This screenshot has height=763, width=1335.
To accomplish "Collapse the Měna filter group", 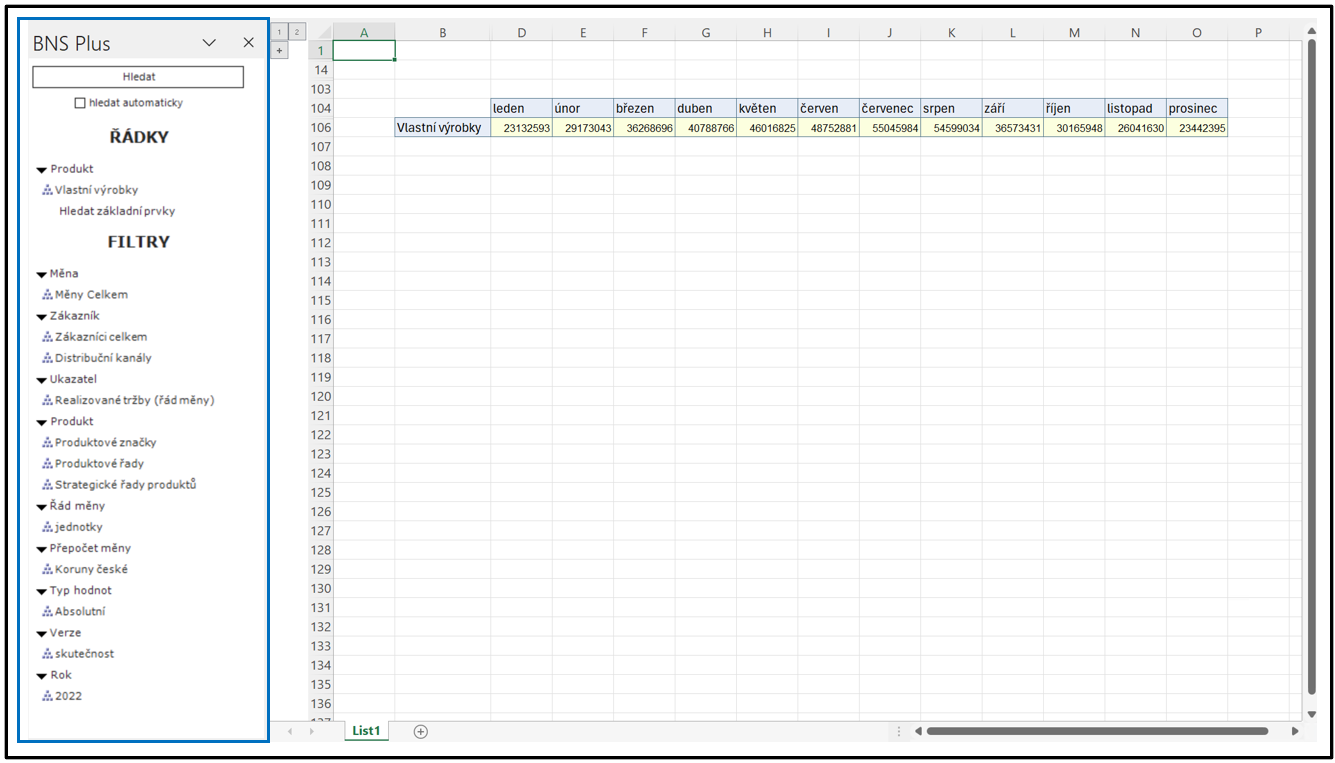I will (42, 274).
